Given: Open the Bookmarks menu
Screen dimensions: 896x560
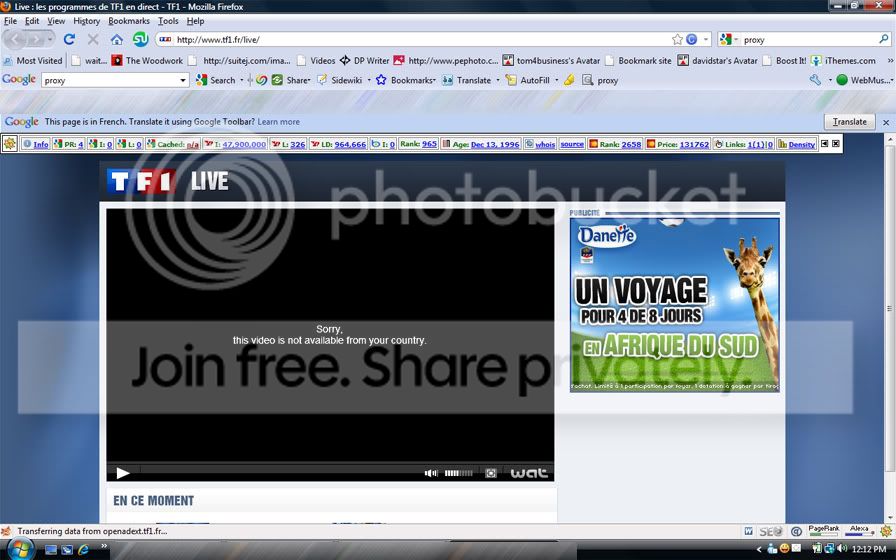Looking at the screenshot, I should (129, 21).
